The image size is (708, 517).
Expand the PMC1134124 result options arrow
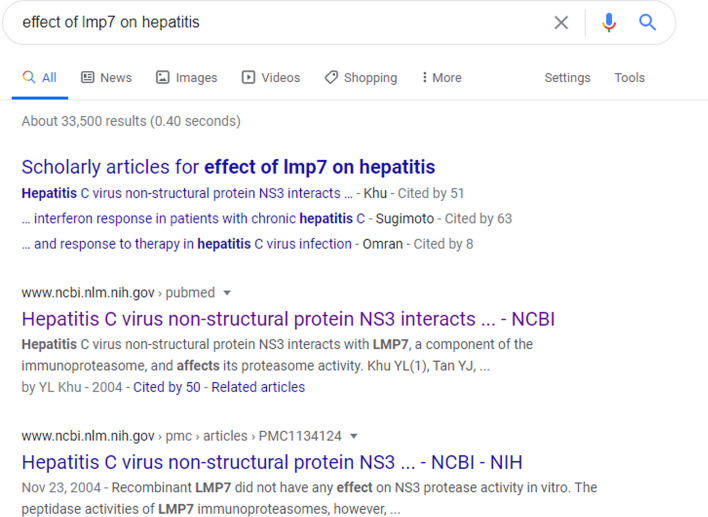(x=354, y=436)
